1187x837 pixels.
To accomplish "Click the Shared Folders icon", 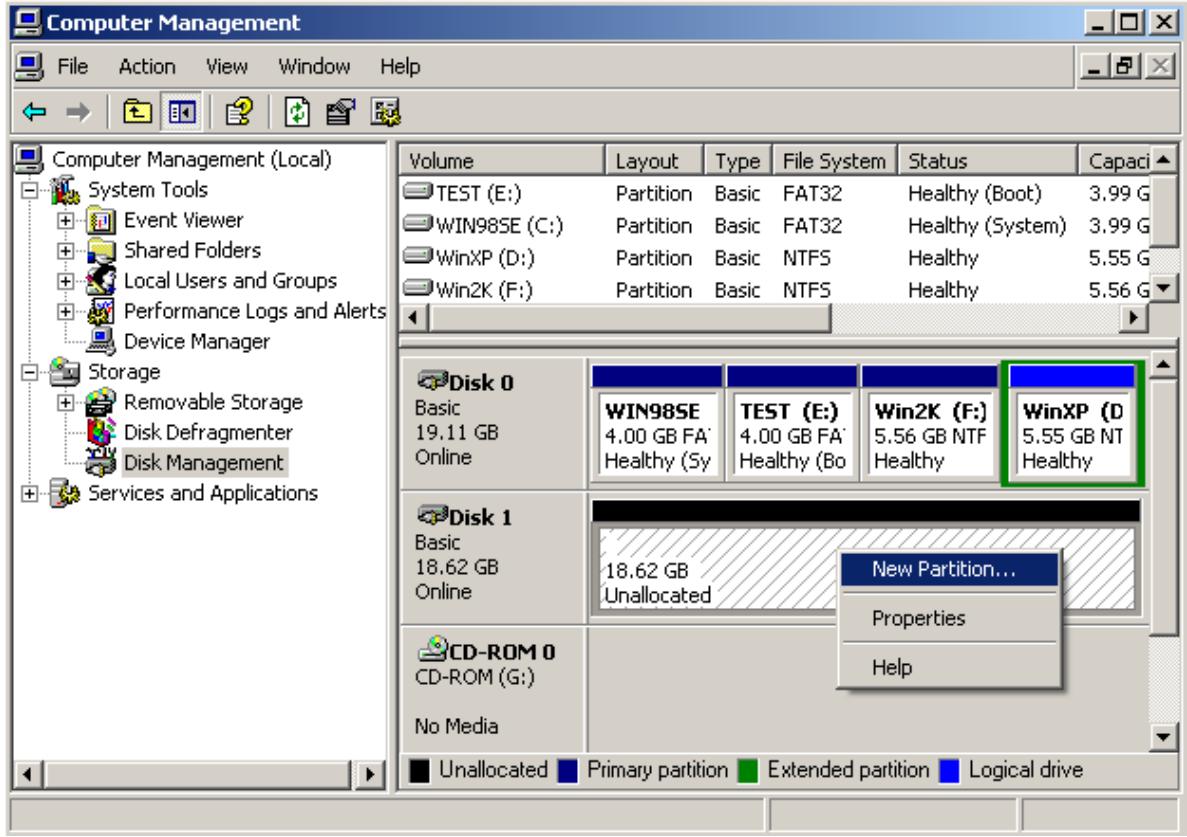I will coord(101,250).
